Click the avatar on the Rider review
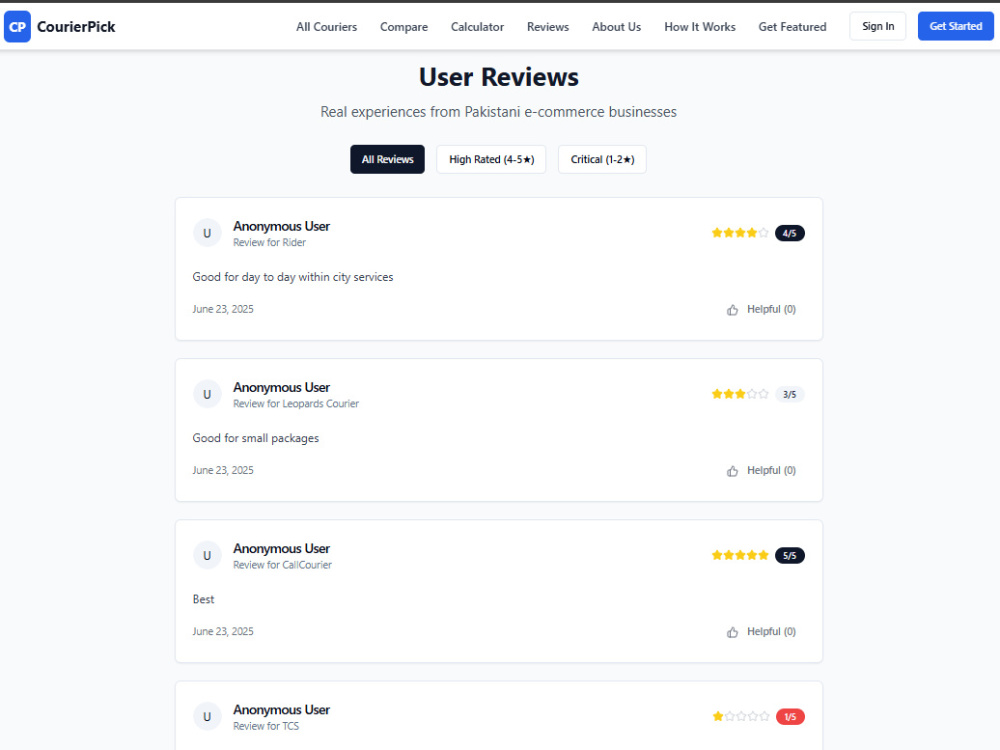Viewport: 1000px width, 750px height. click(x=207, y=233)
